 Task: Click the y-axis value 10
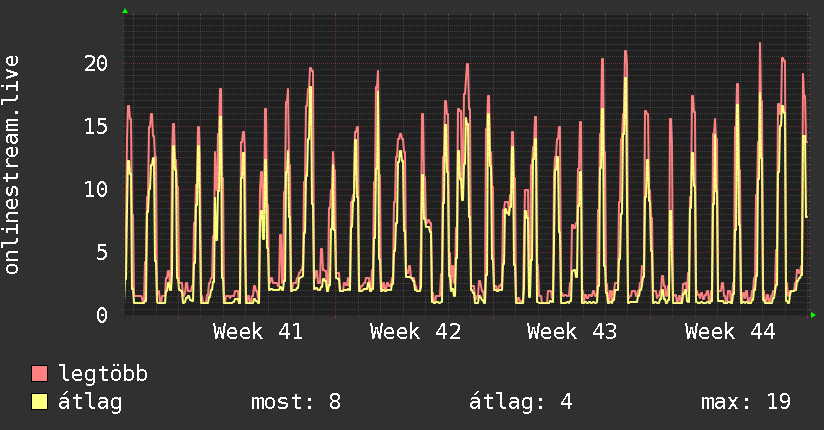point(96,189)
